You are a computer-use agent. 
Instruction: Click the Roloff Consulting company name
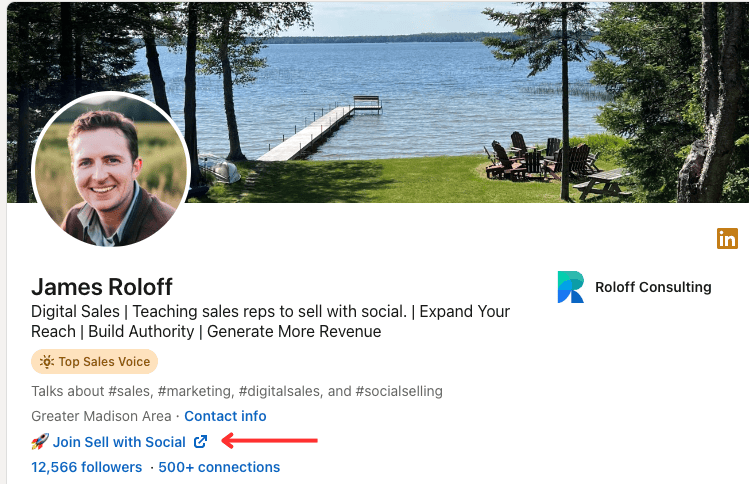coord(653,287)
